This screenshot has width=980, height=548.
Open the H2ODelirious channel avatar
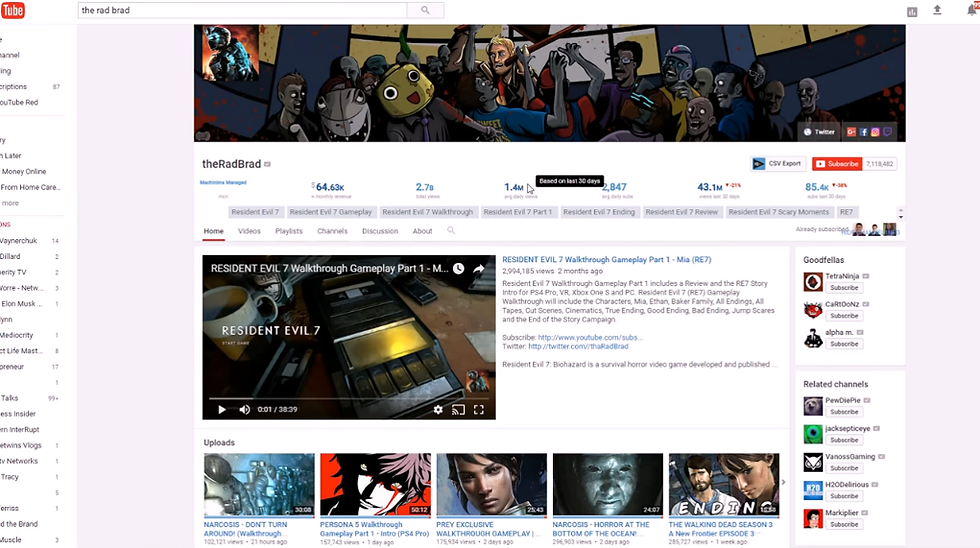click(x=812, y=491)
